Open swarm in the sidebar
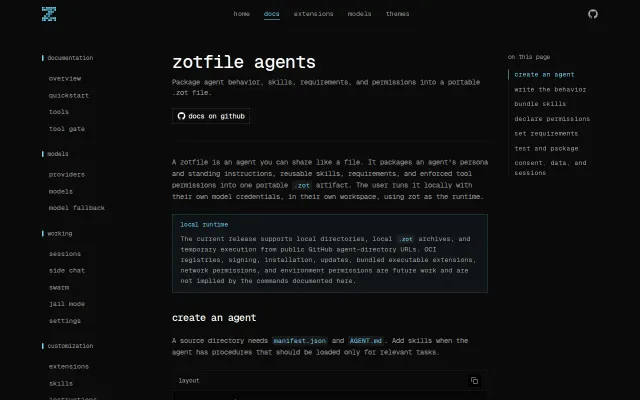 tap(59, 287)
